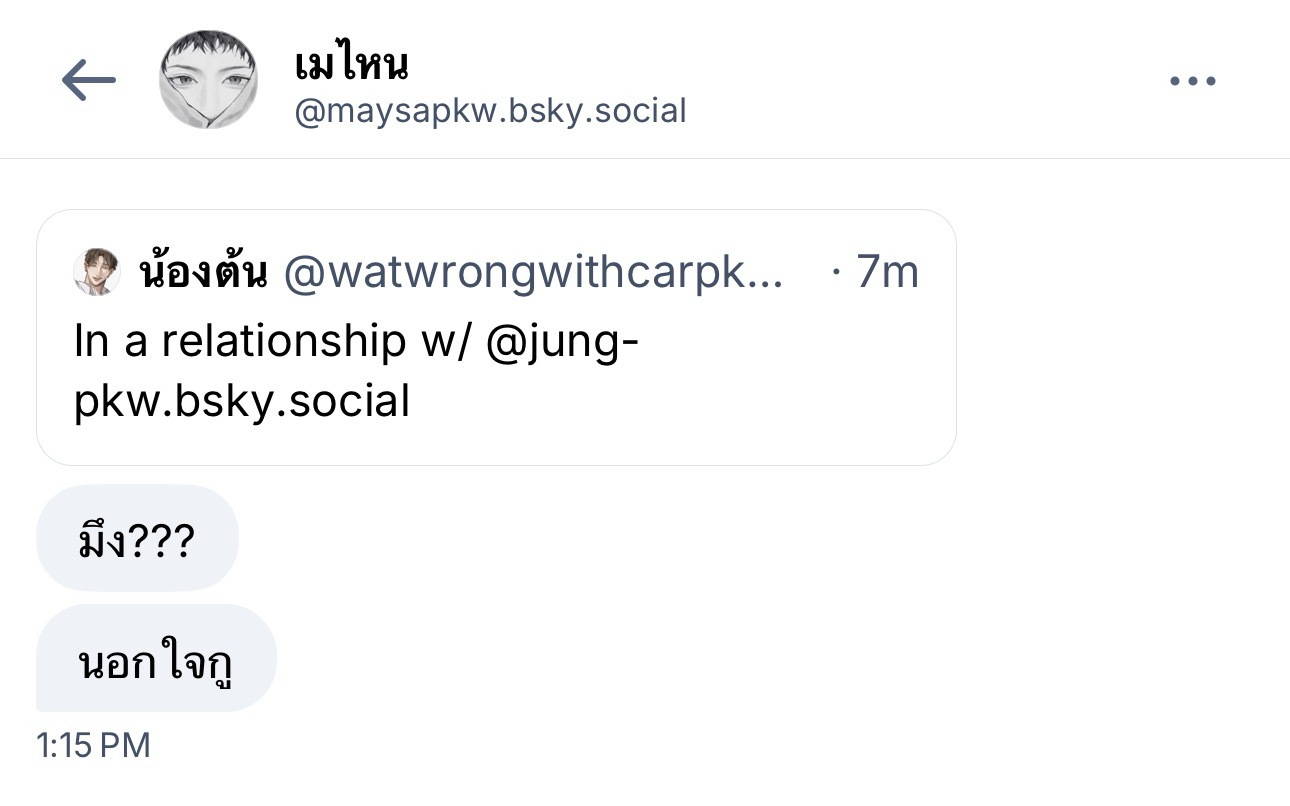Select the message bubble "มึง???"

click(137, 540)
